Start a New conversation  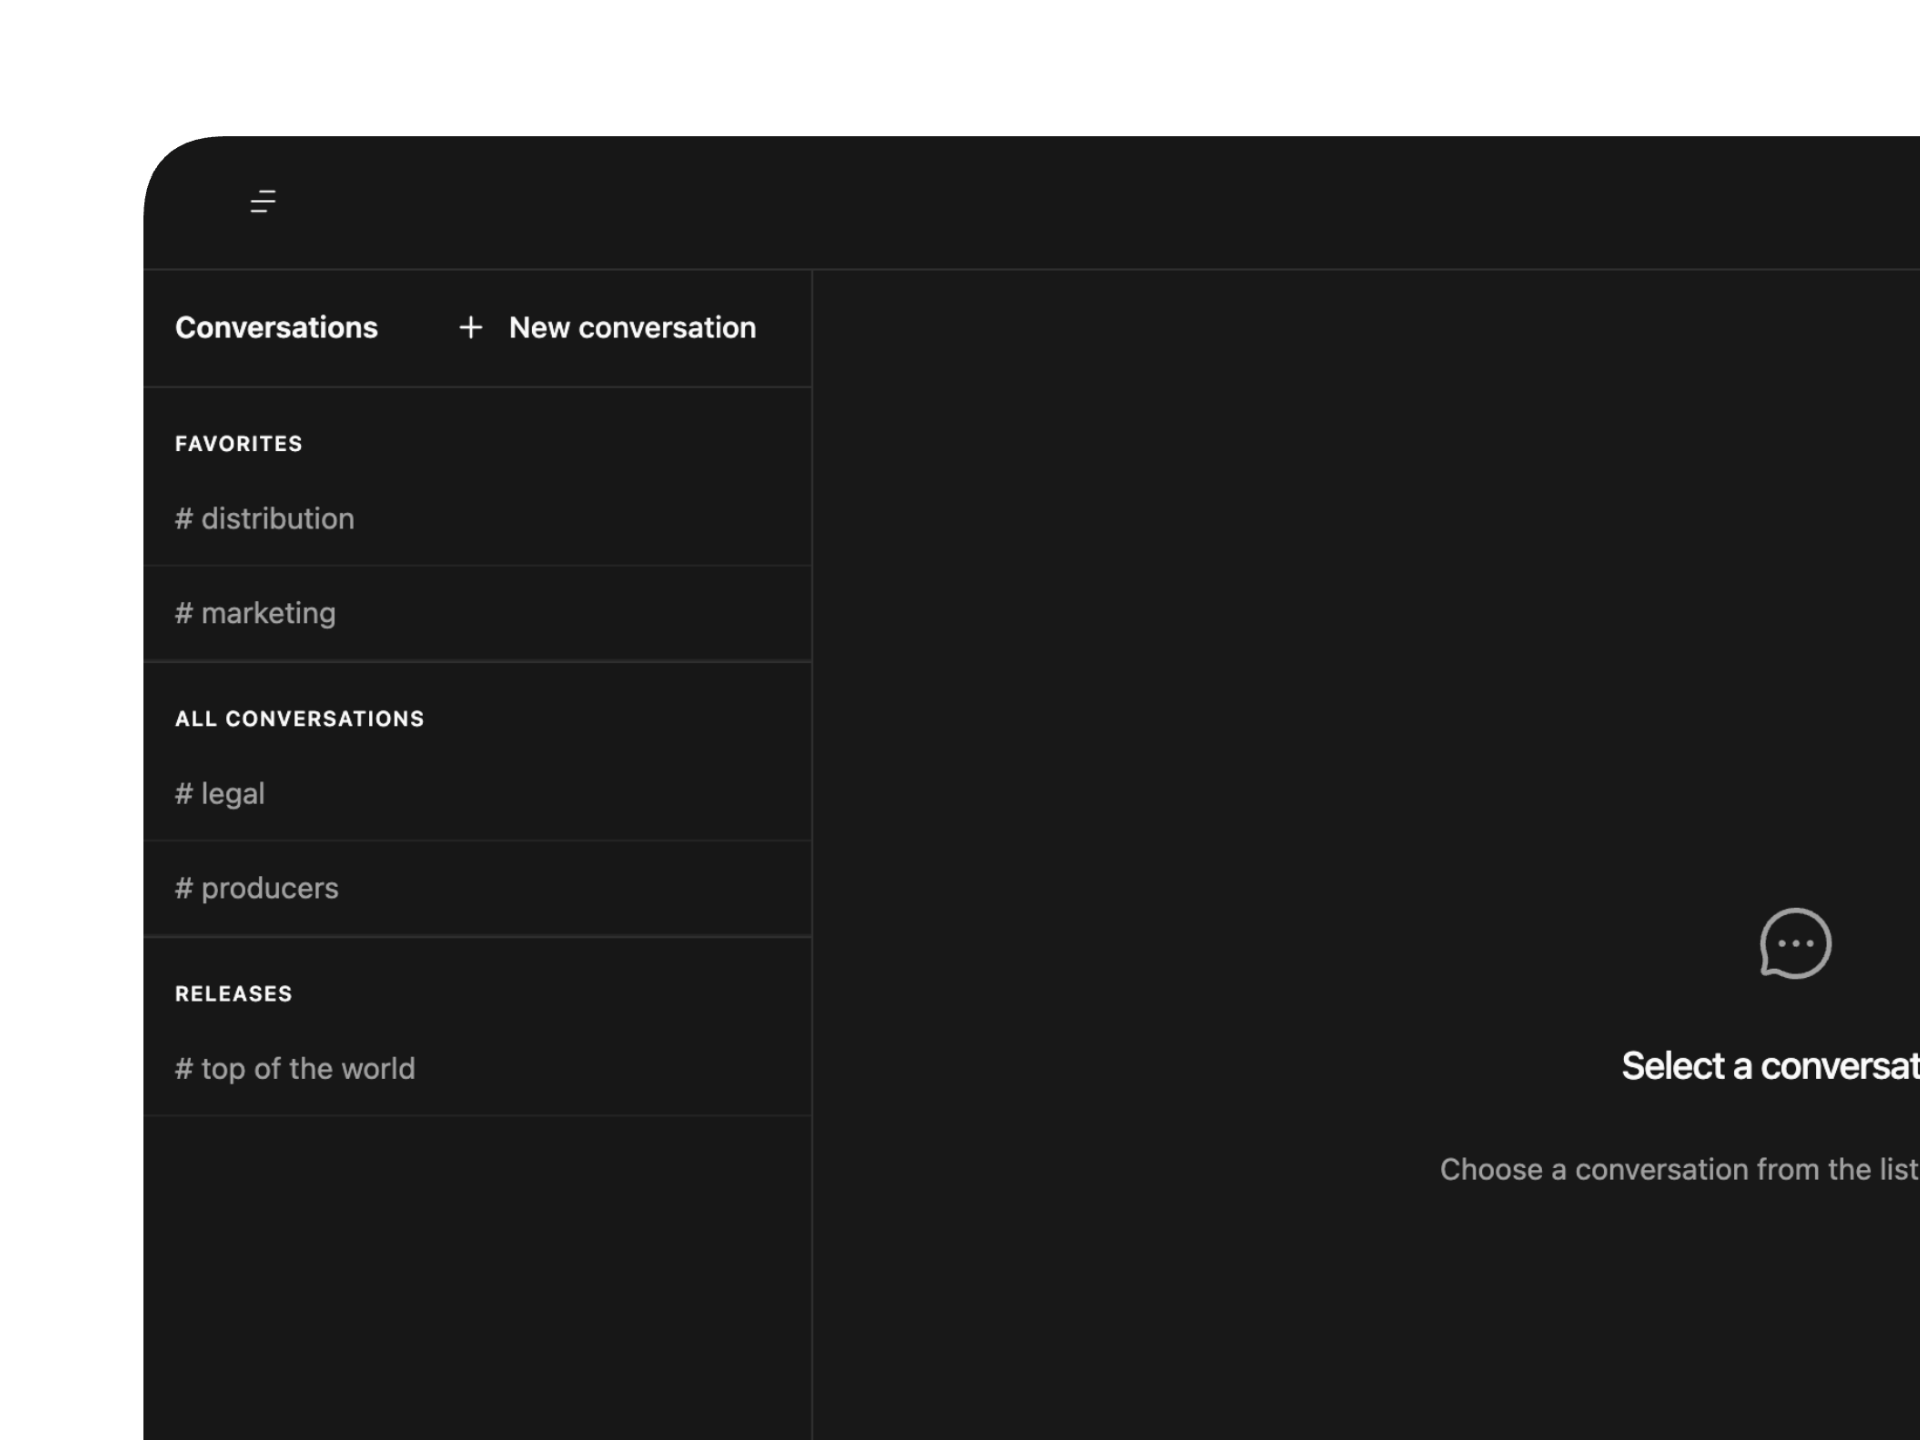click(x=631, y=328)
